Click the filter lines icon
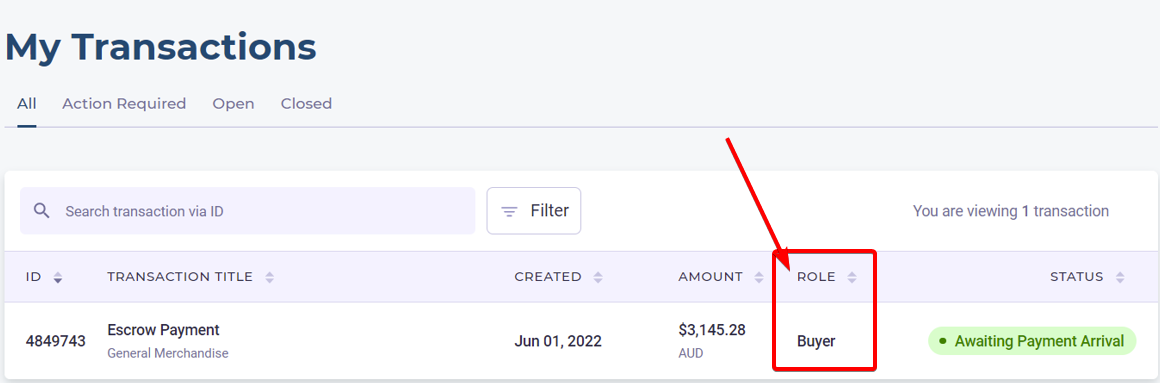The height and width of the screenshot is (383, 1160). [509, 211]
